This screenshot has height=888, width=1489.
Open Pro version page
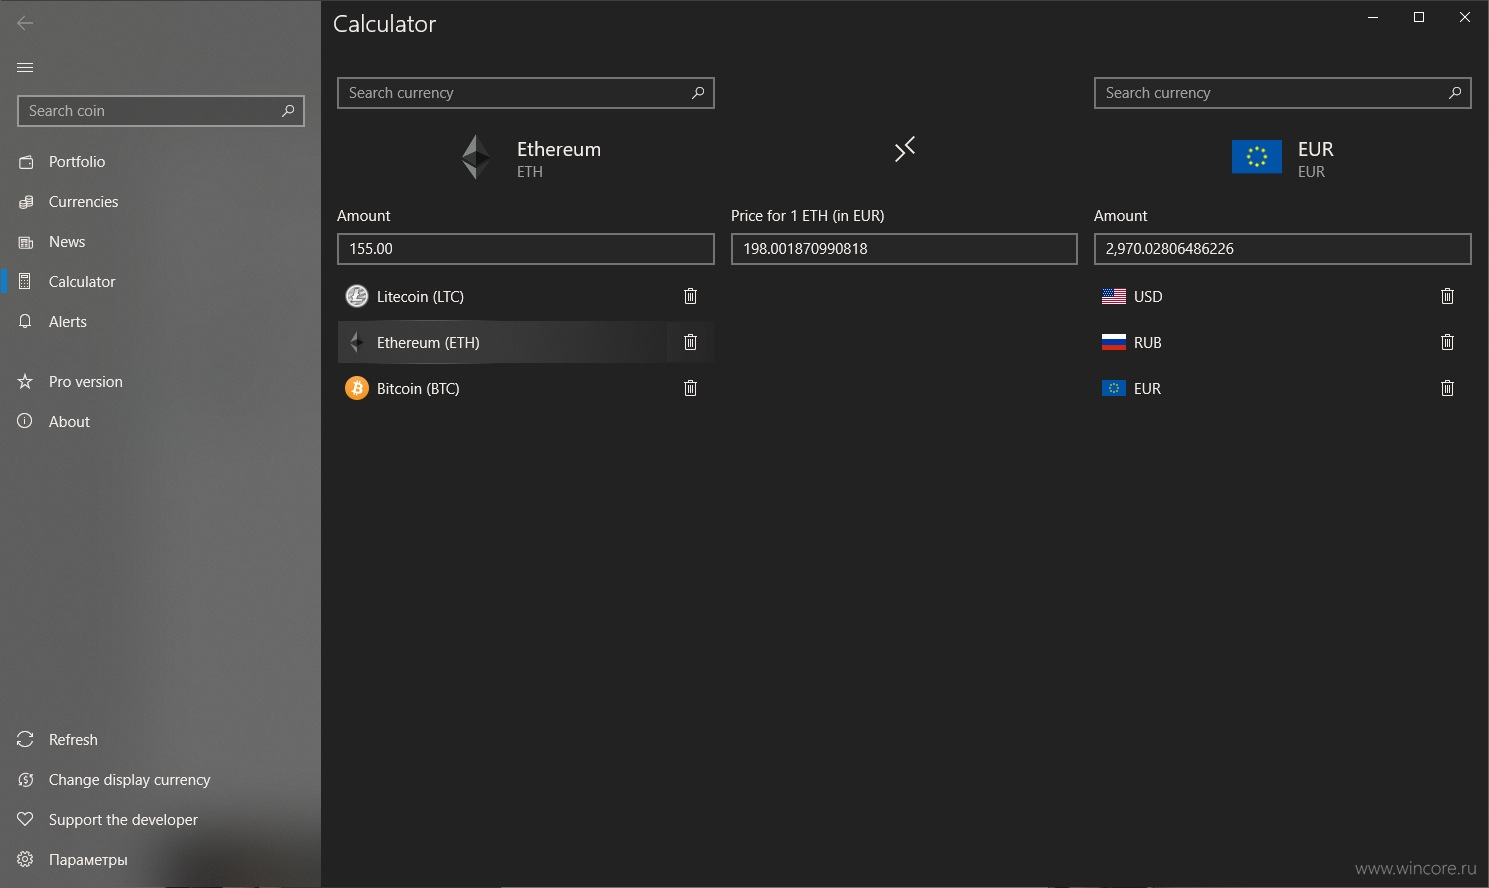click(x=160, y=381)
